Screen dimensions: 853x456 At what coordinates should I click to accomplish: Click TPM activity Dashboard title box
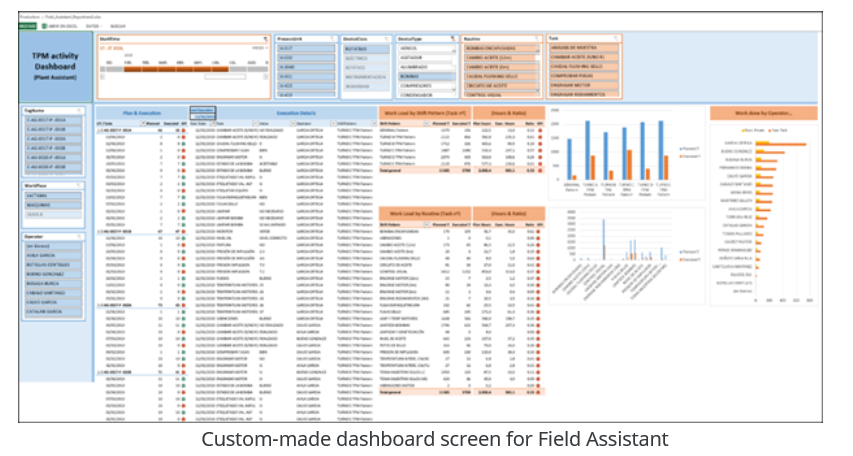point(55,66)
